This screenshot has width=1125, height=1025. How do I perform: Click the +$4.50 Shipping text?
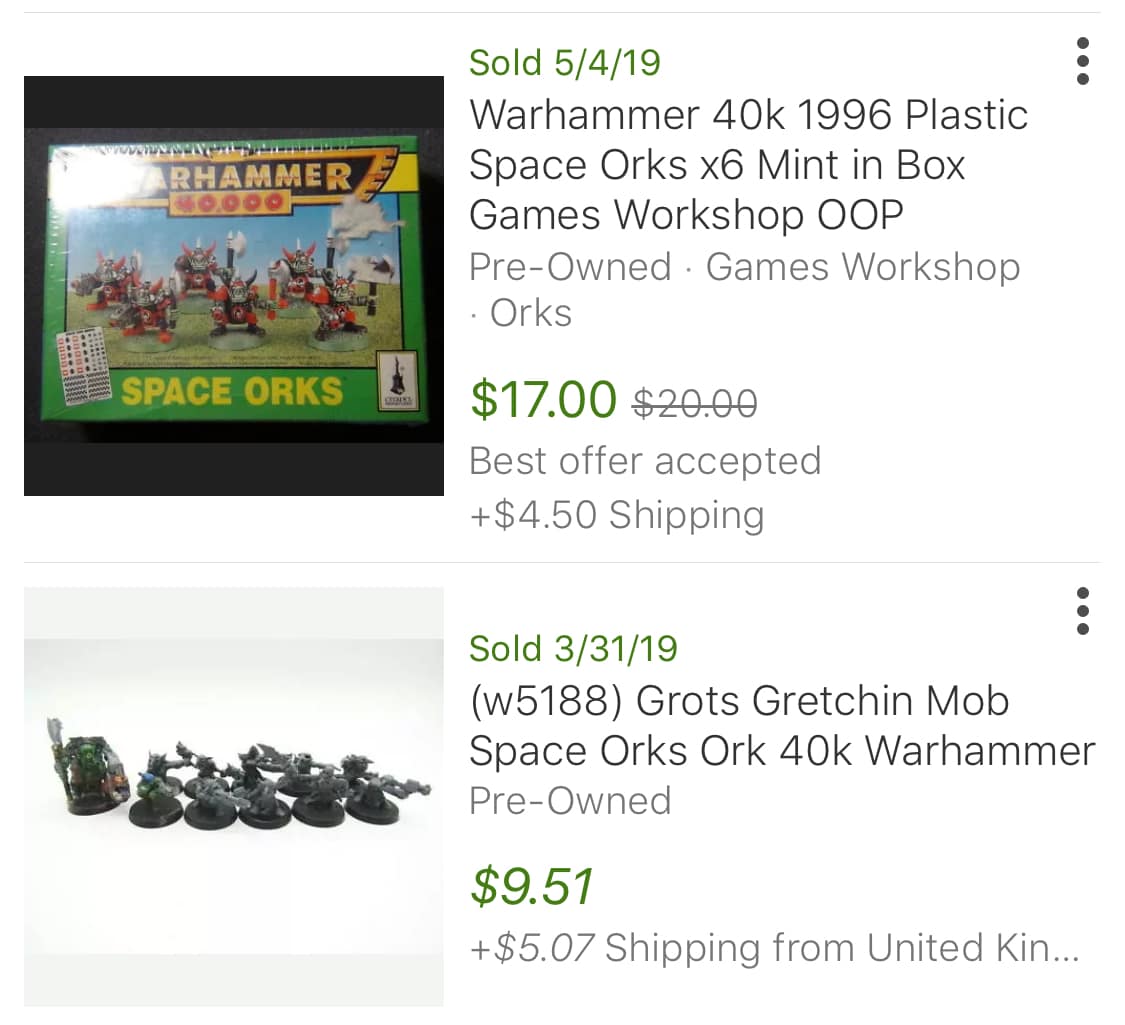pos(616,515)
